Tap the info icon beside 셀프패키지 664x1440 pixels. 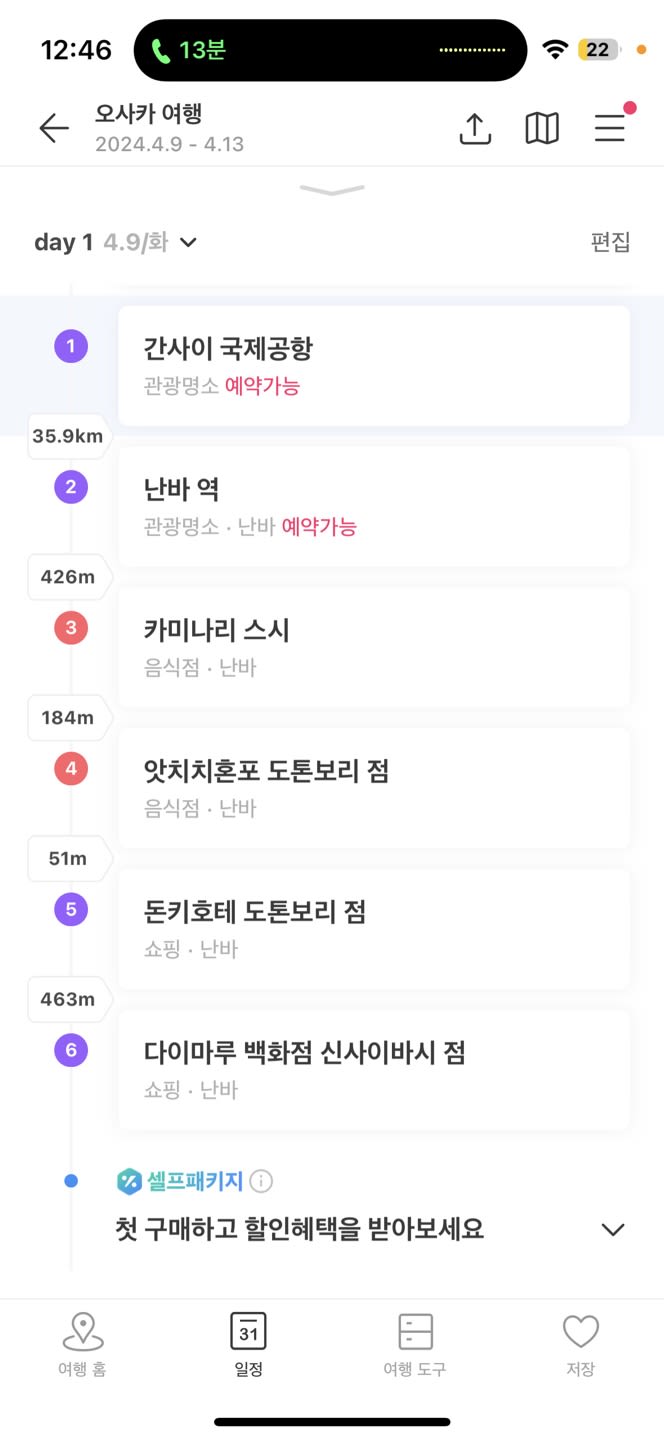click(261, 1181)
